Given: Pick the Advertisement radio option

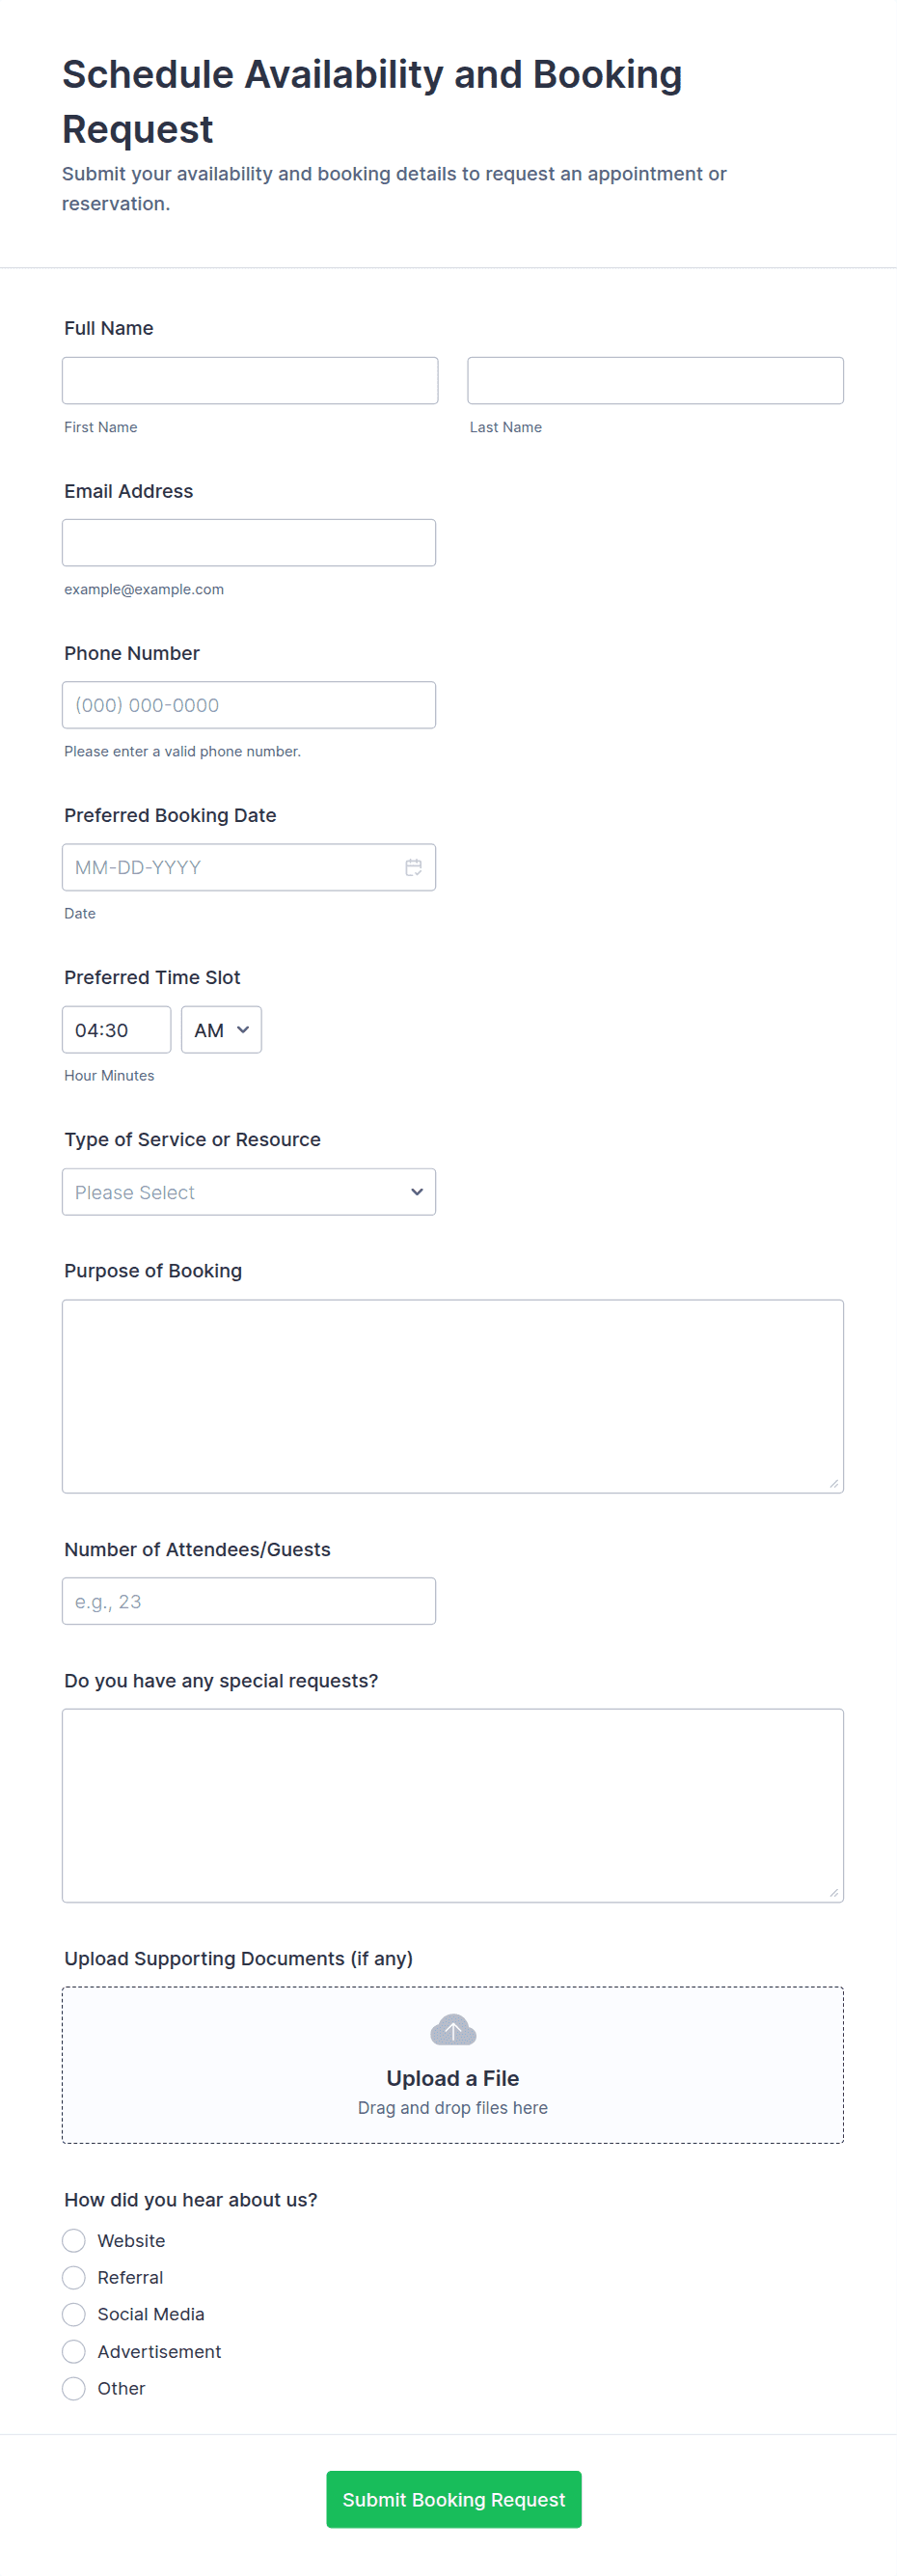Looking at the screenshot, I should 74,2351.
